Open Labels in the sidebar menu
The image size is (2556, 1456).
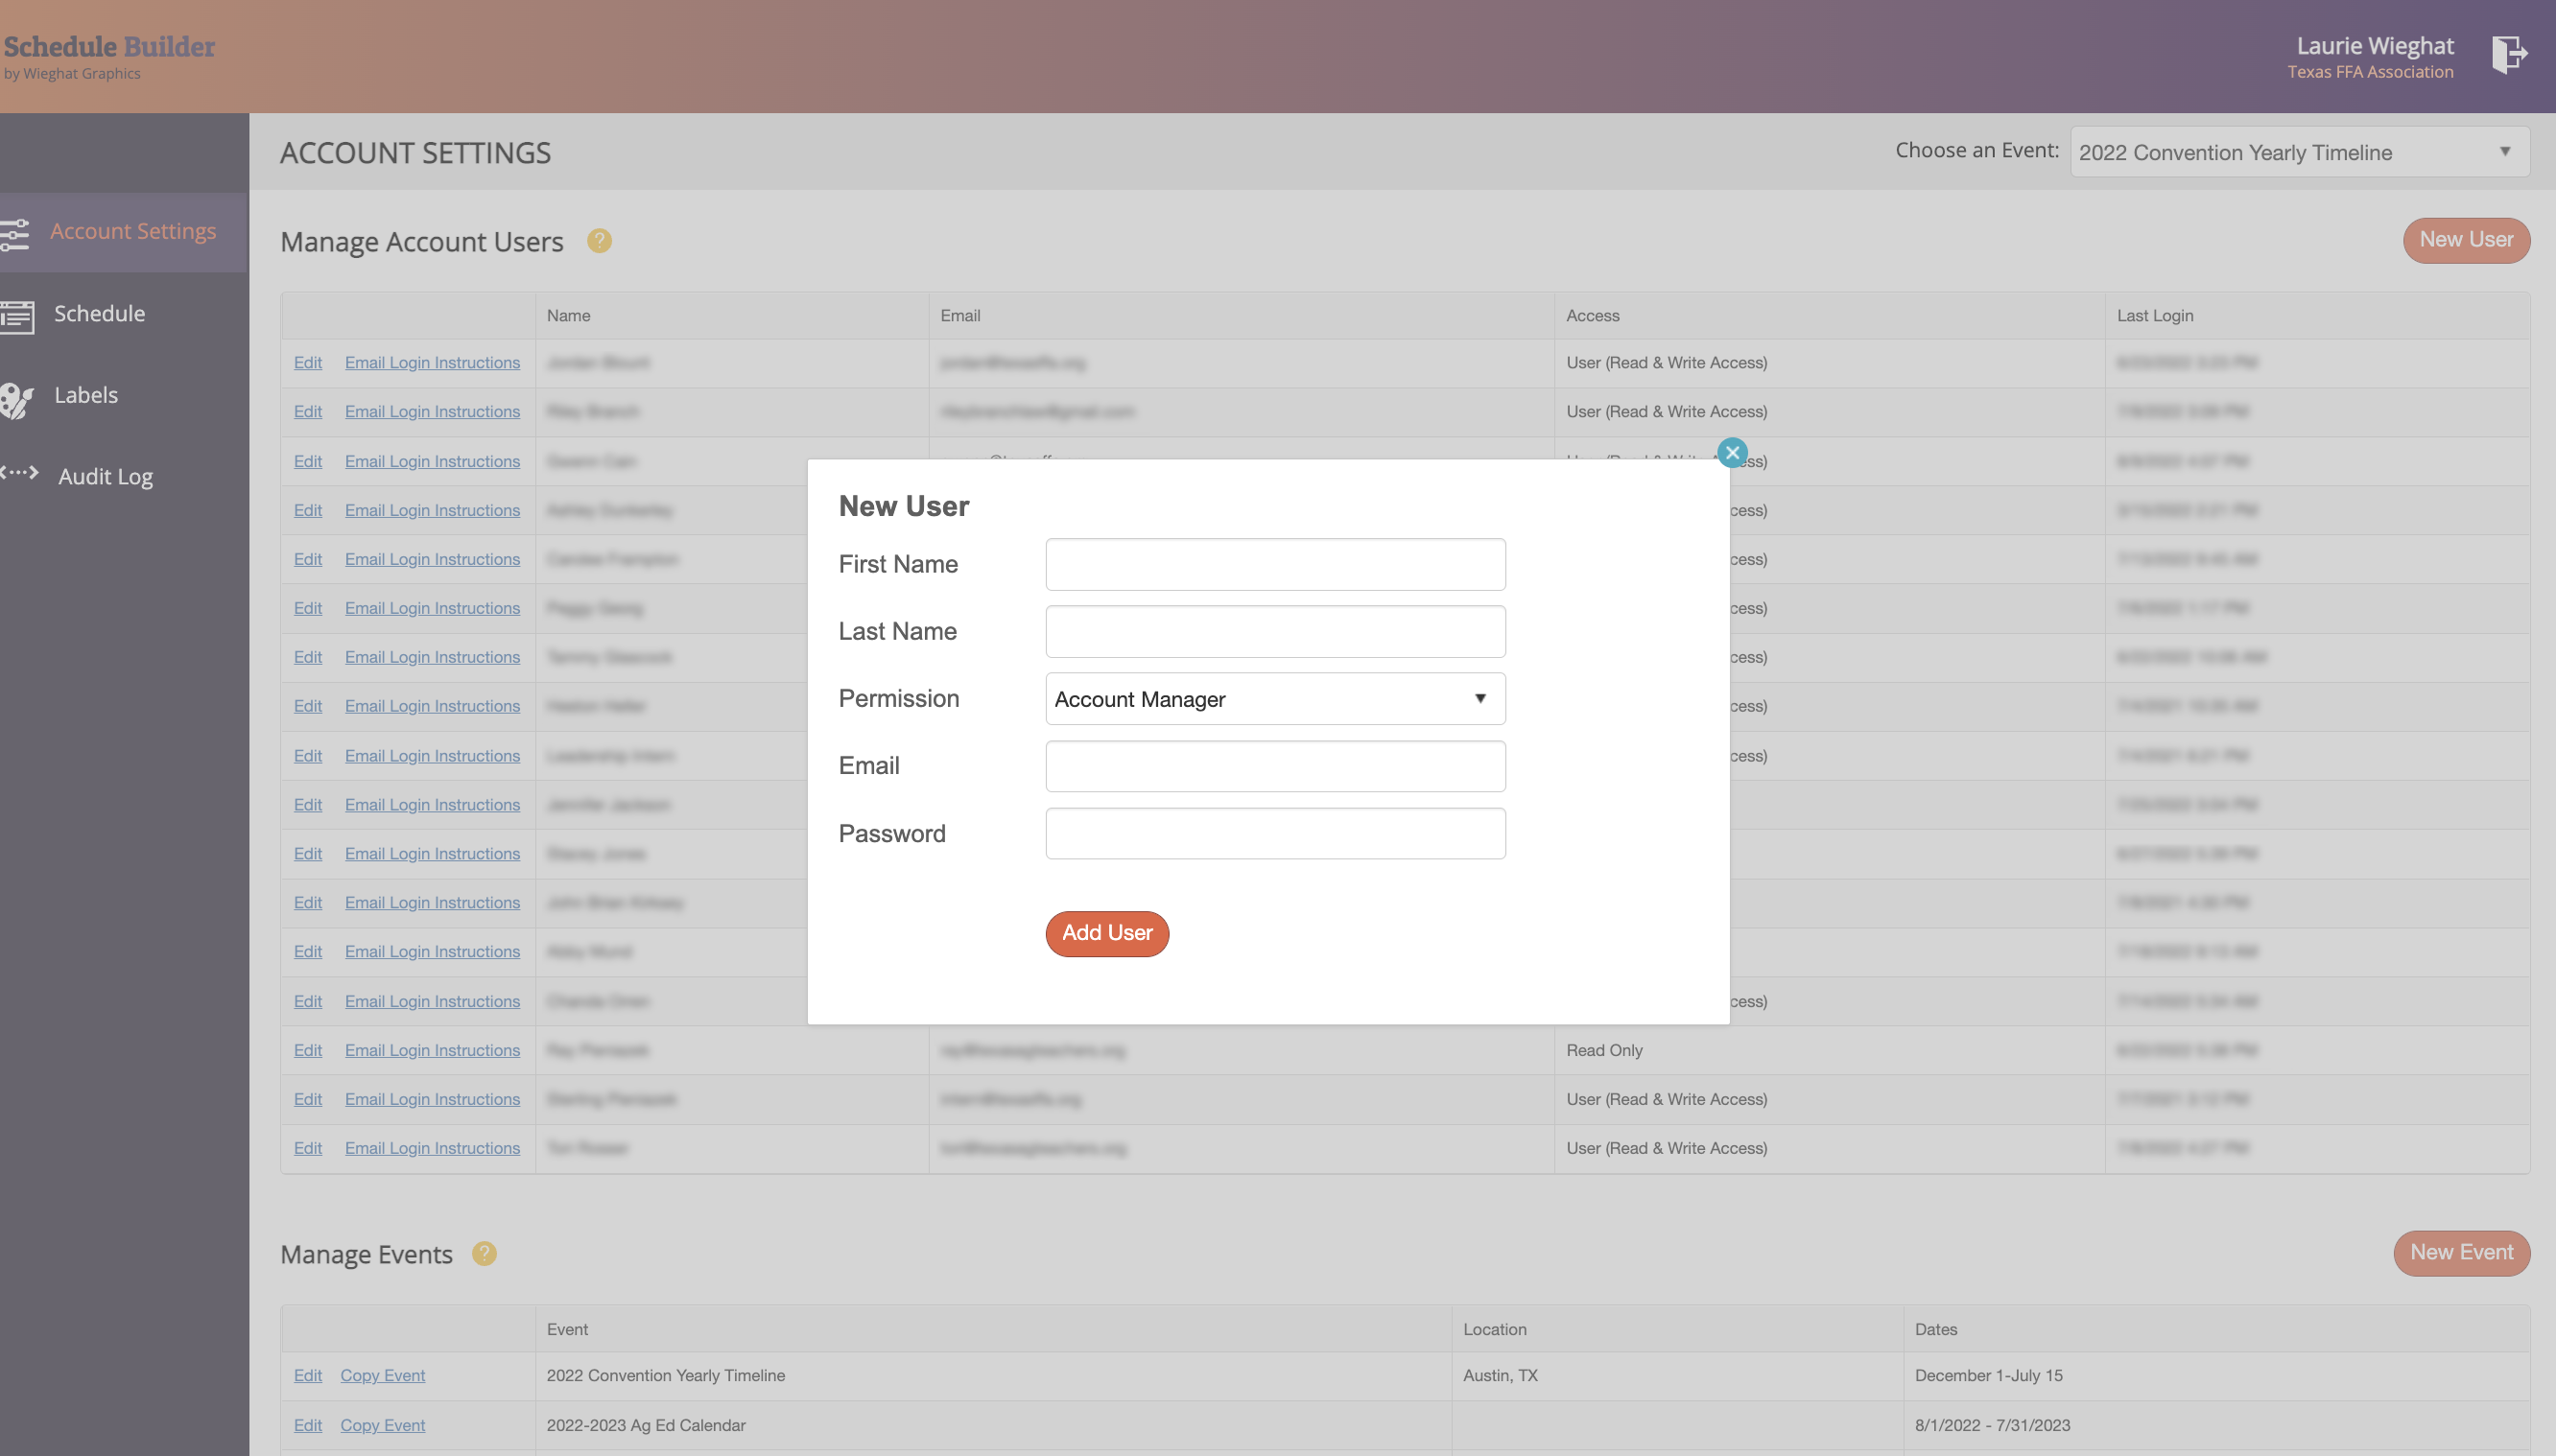(86, 395)
